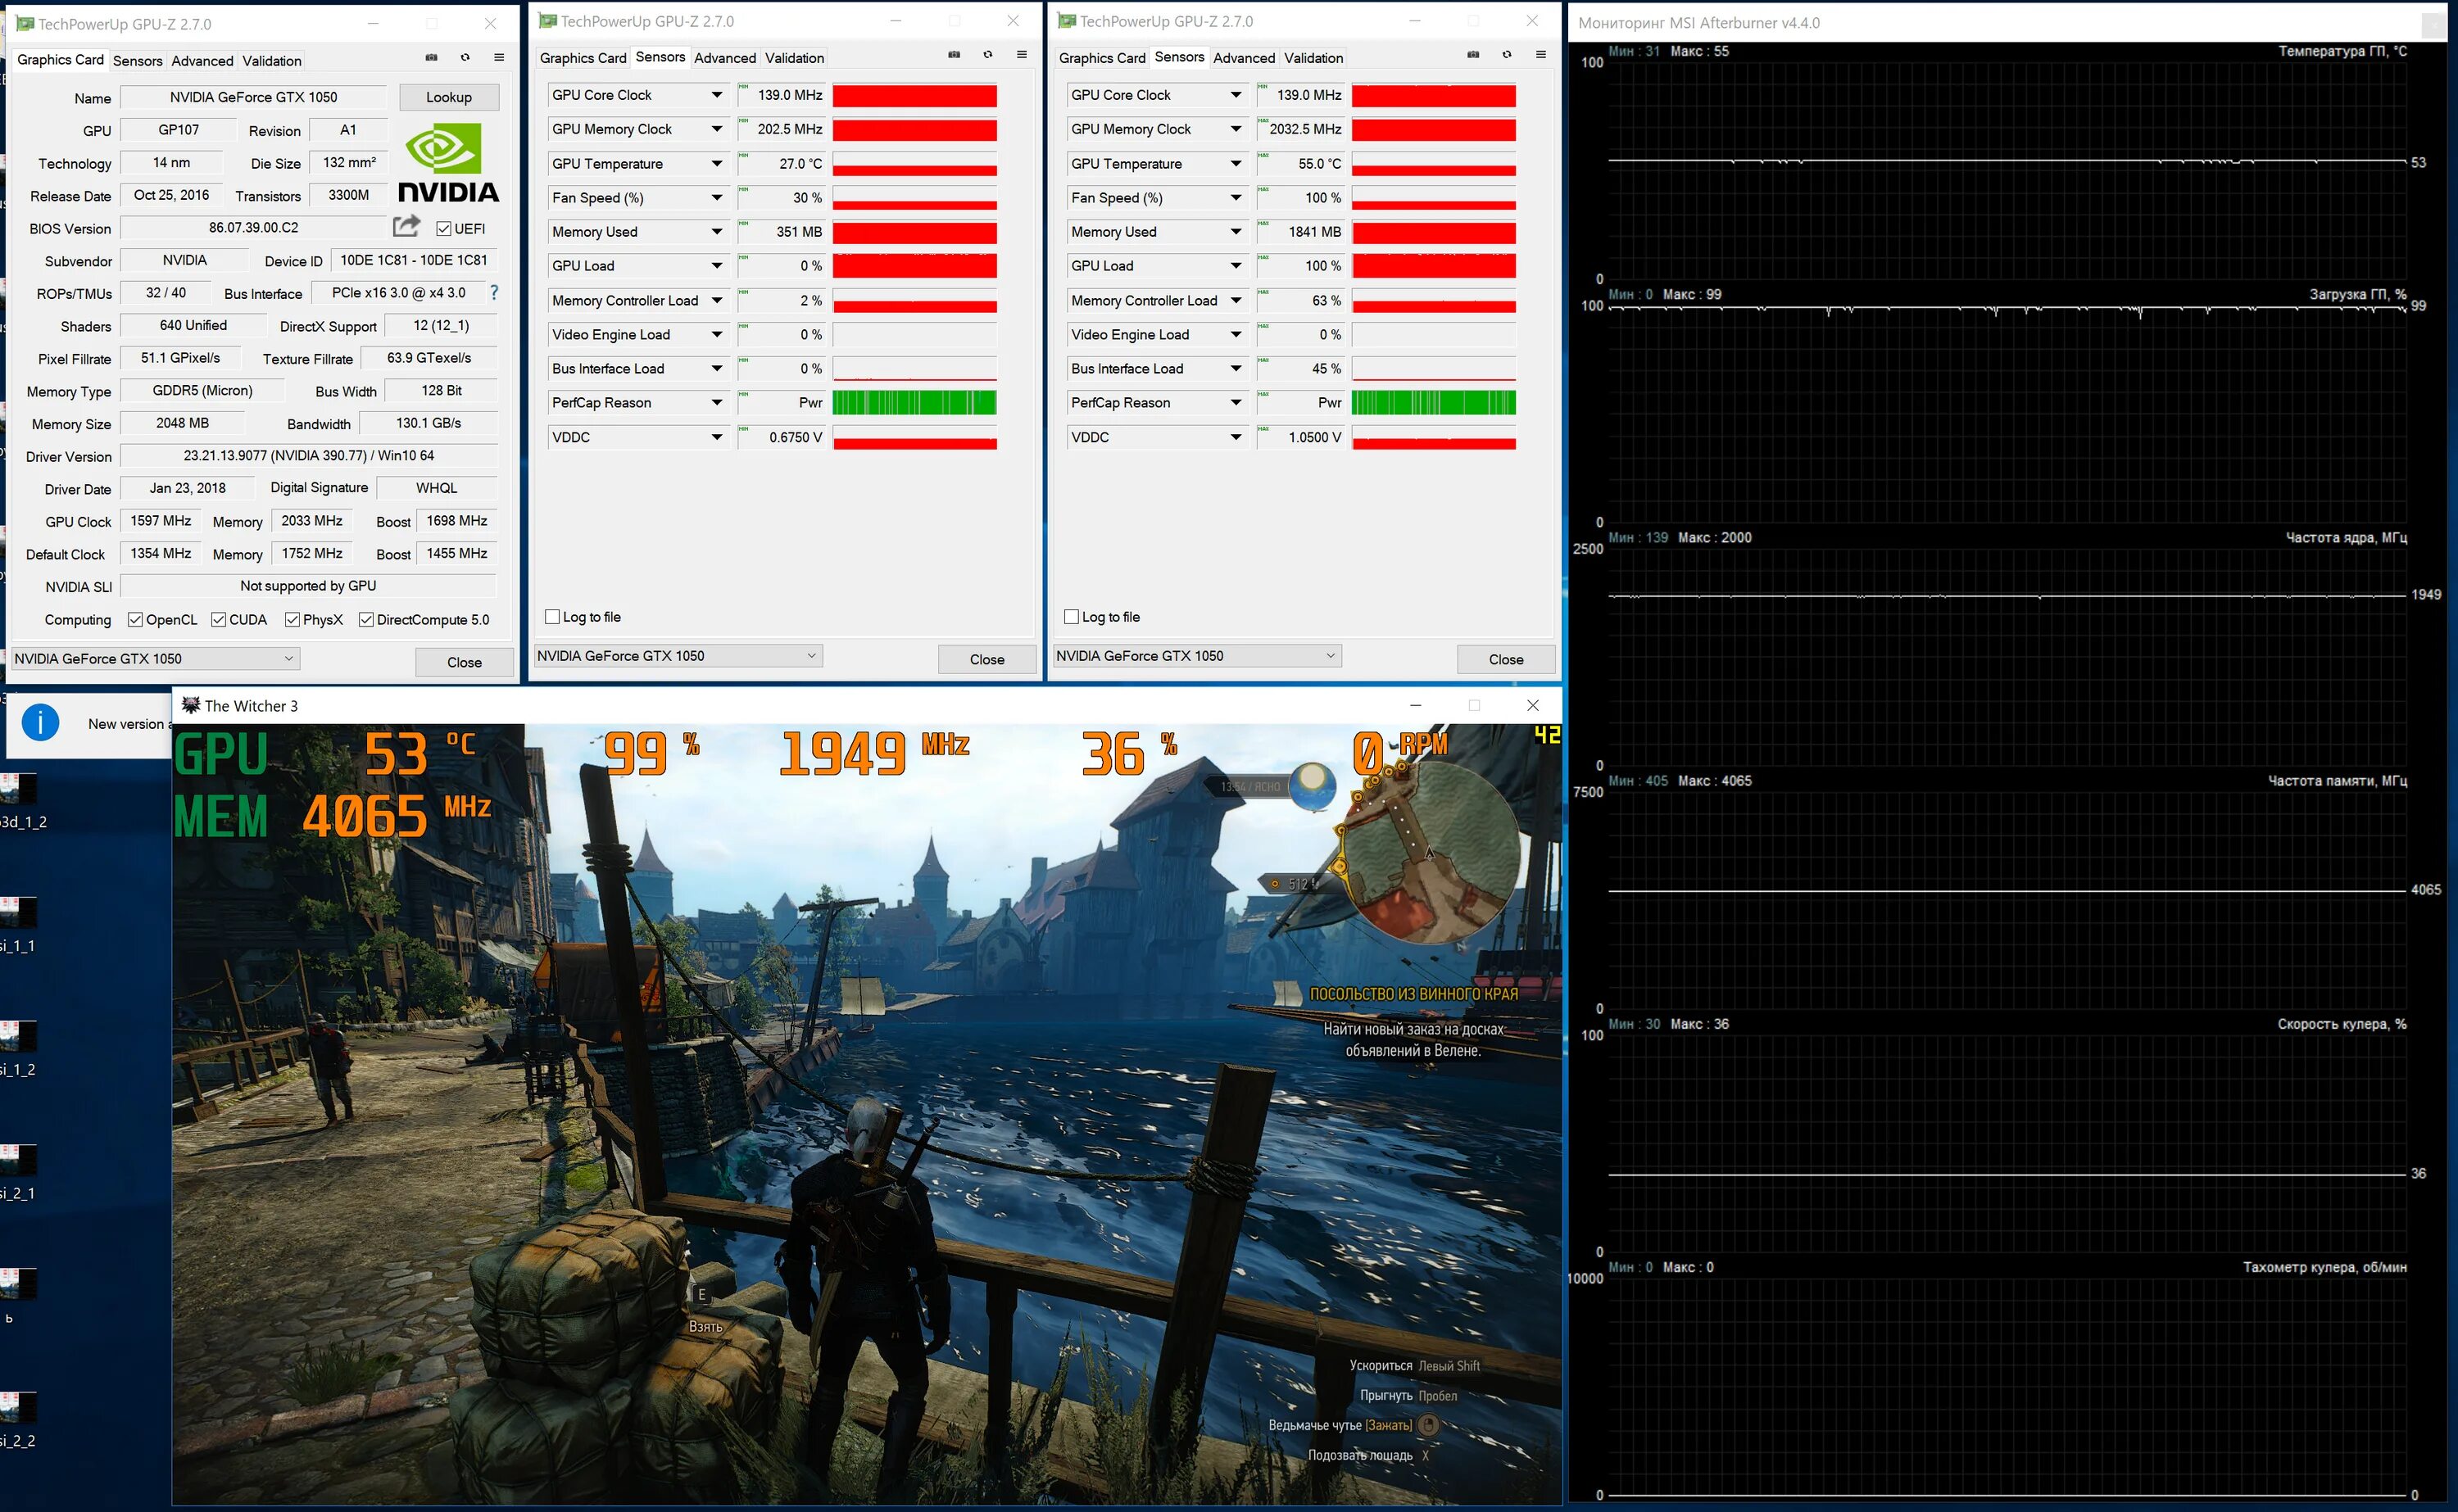Click the New version notification text
This screenshot has height=1512, width=2458.
[127, 724]
